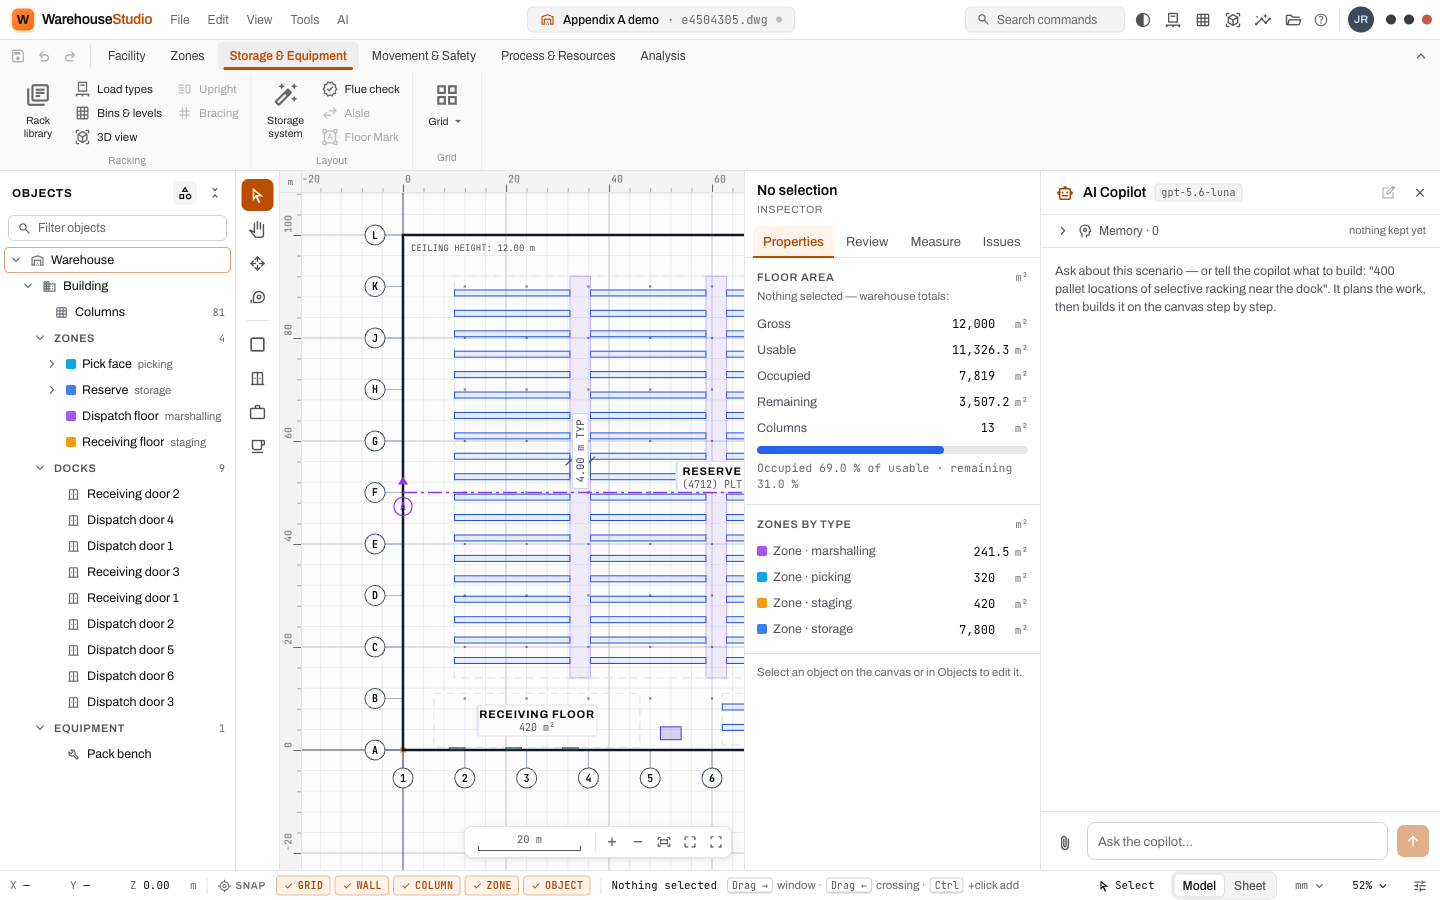Viewport: 1440px width, 900px height.
Task: Toggle WALL layer visibility
Action: (362, 886)
